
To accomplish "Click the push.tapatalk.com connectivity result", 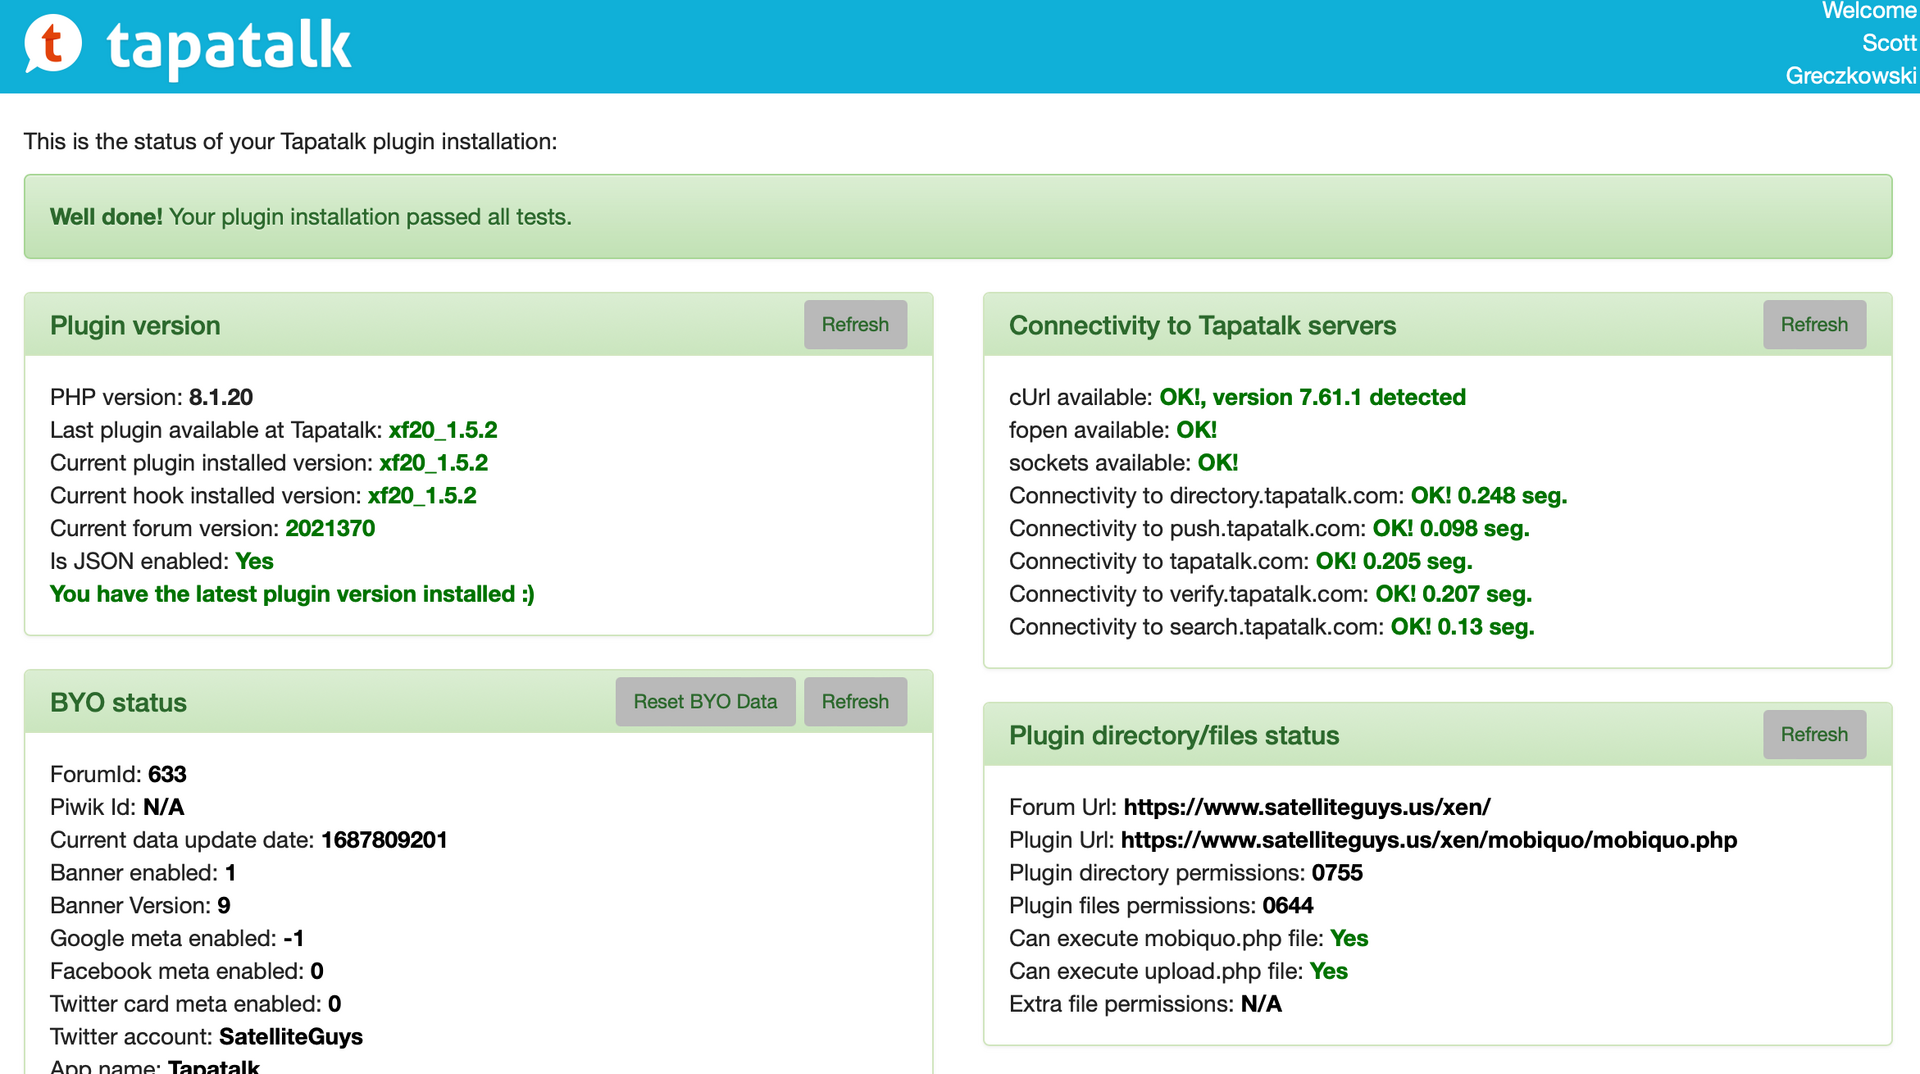I will tap(1451, 529).
